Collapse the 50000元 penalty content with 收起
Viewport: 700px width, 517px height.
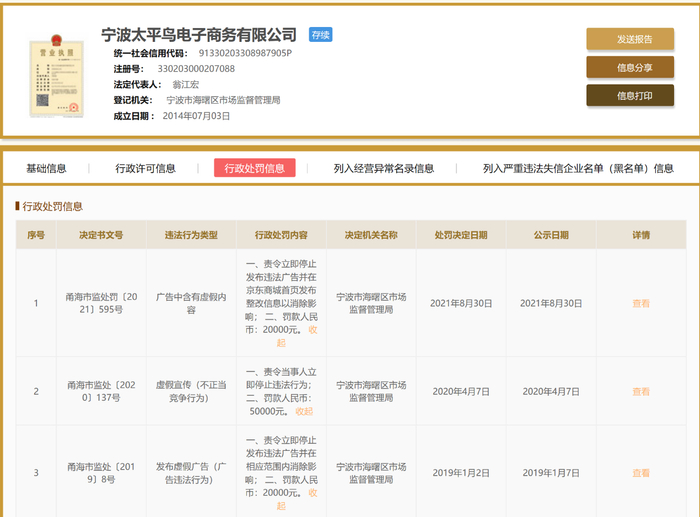point(303,411)
